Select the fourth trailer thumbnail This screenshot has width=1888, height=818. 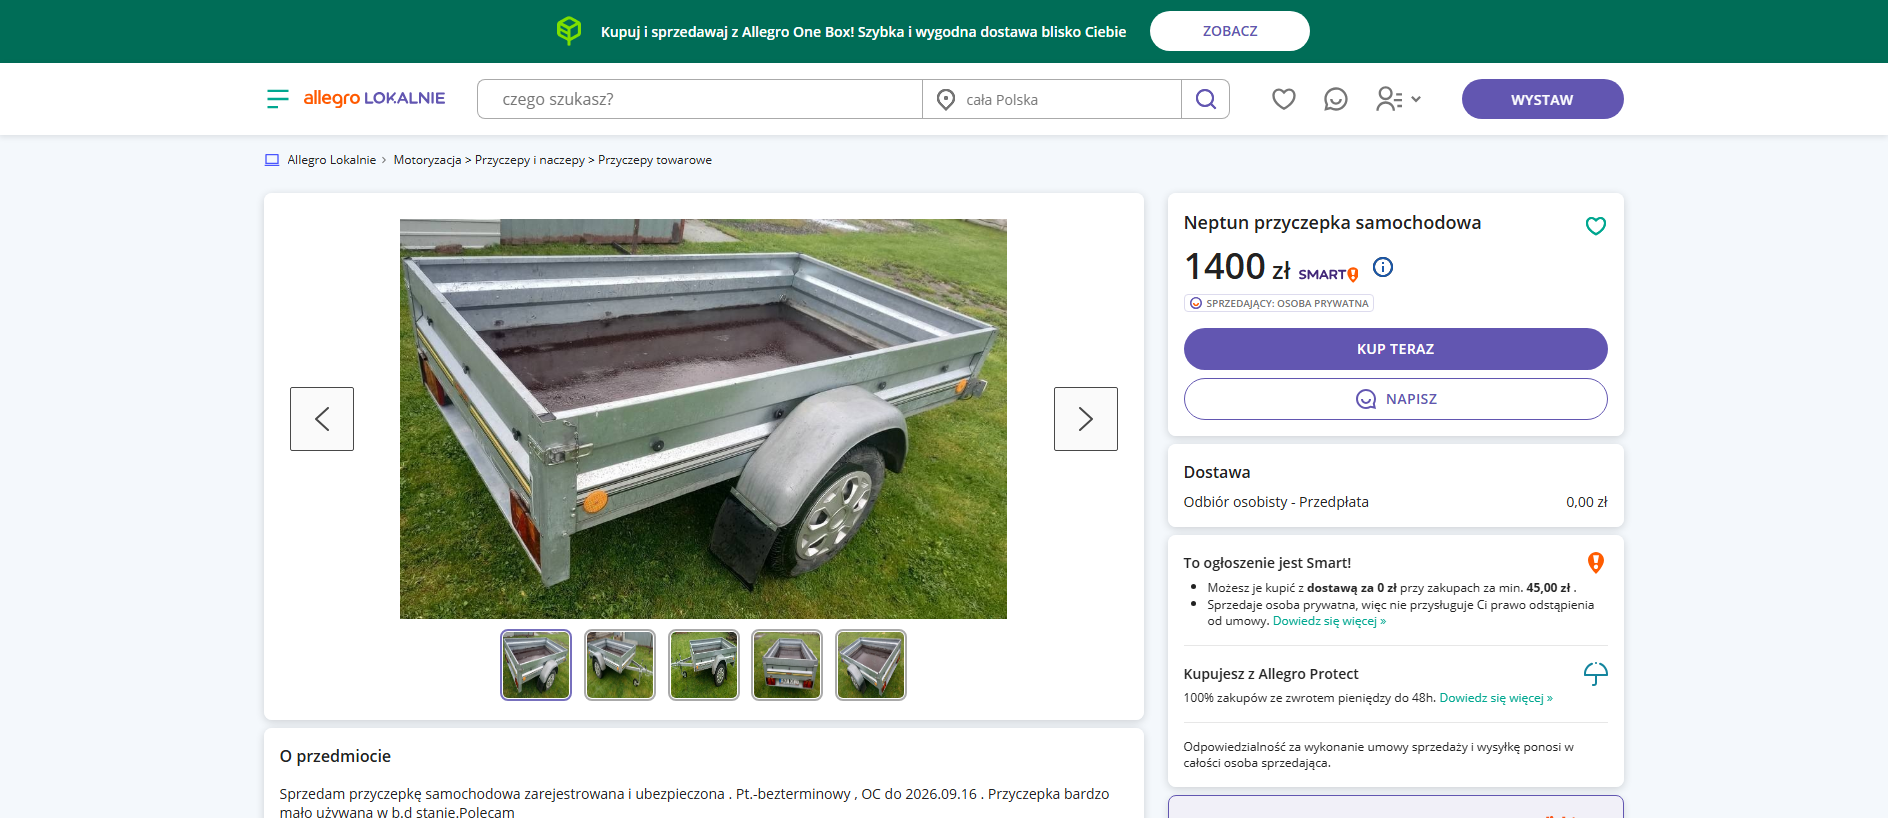point(787,665)
